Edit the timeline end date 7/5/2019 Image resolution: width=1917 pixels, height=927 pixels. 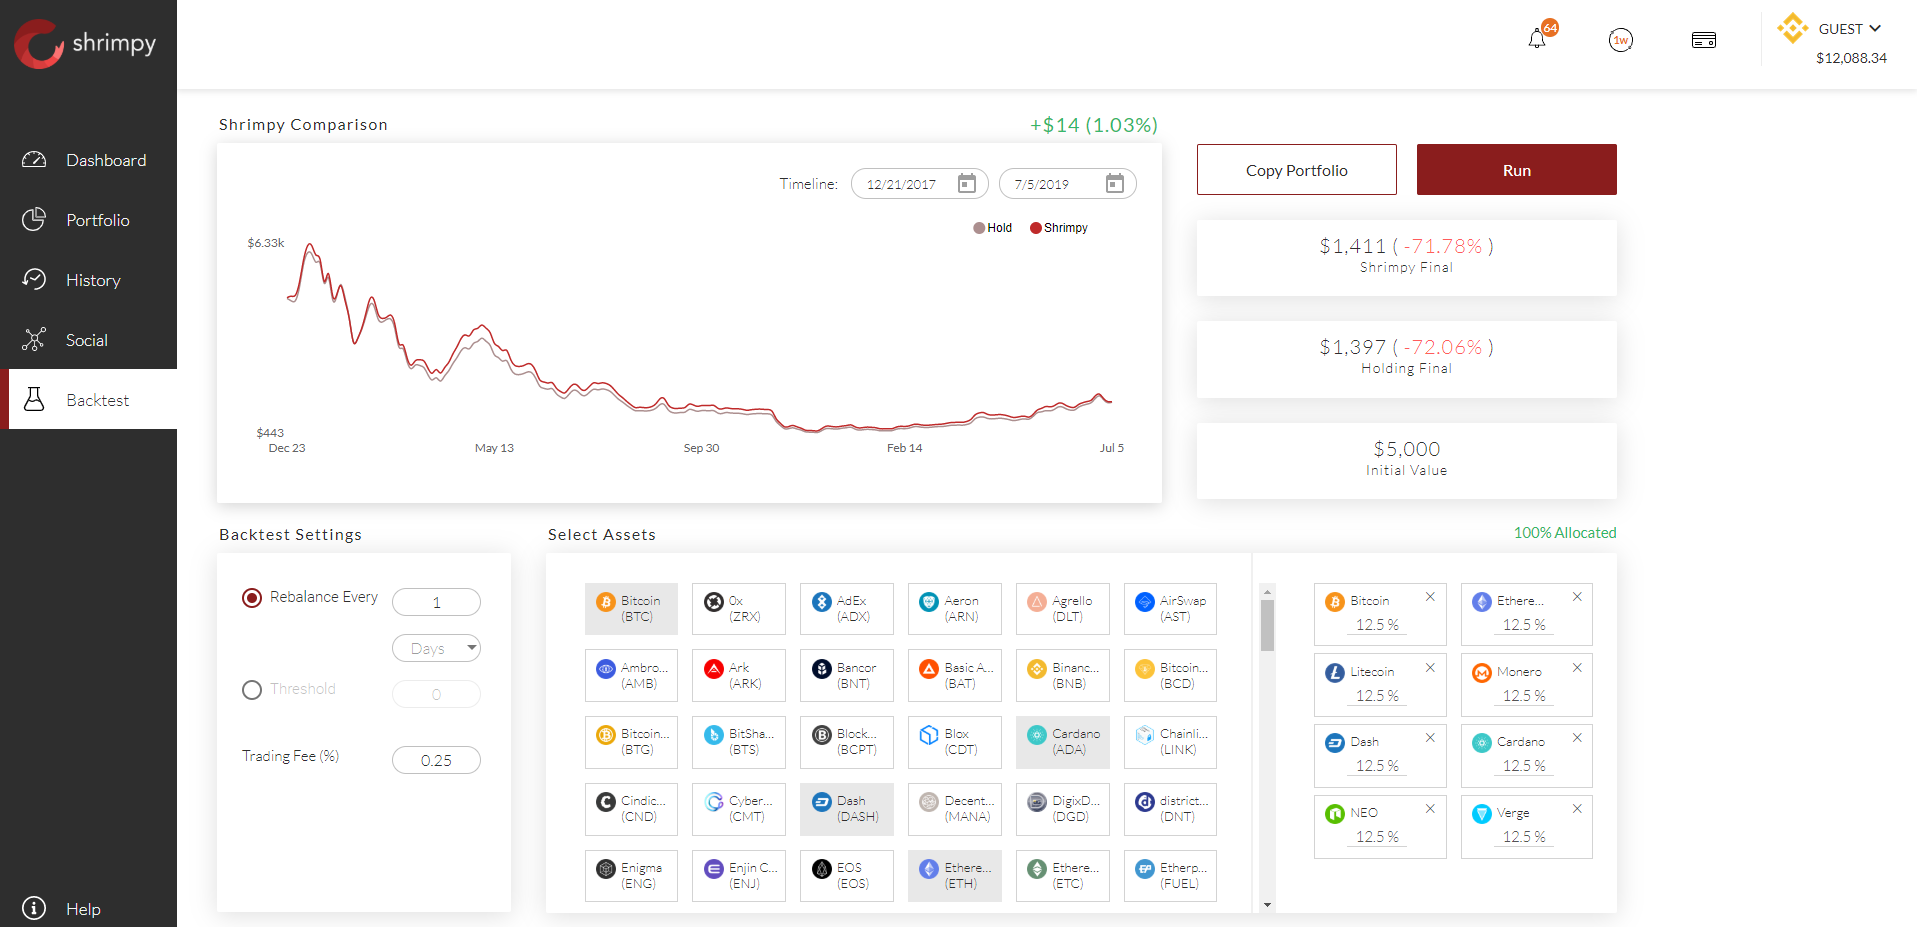click(1042, 184)
